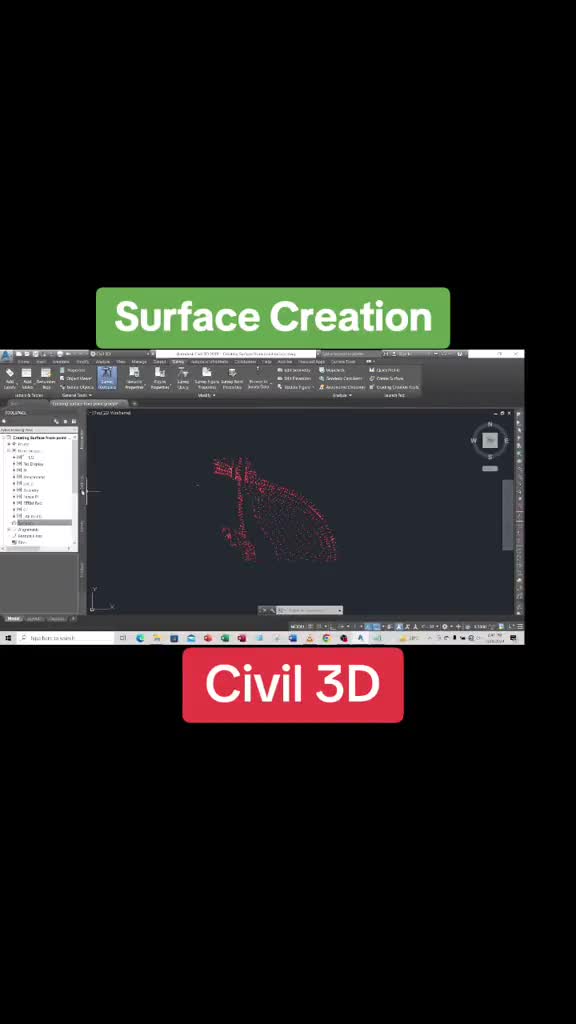Viewport: 576px width, 1024px height.
Task: Select the Alignments item in Prospector tree
Action: [28, 530]
